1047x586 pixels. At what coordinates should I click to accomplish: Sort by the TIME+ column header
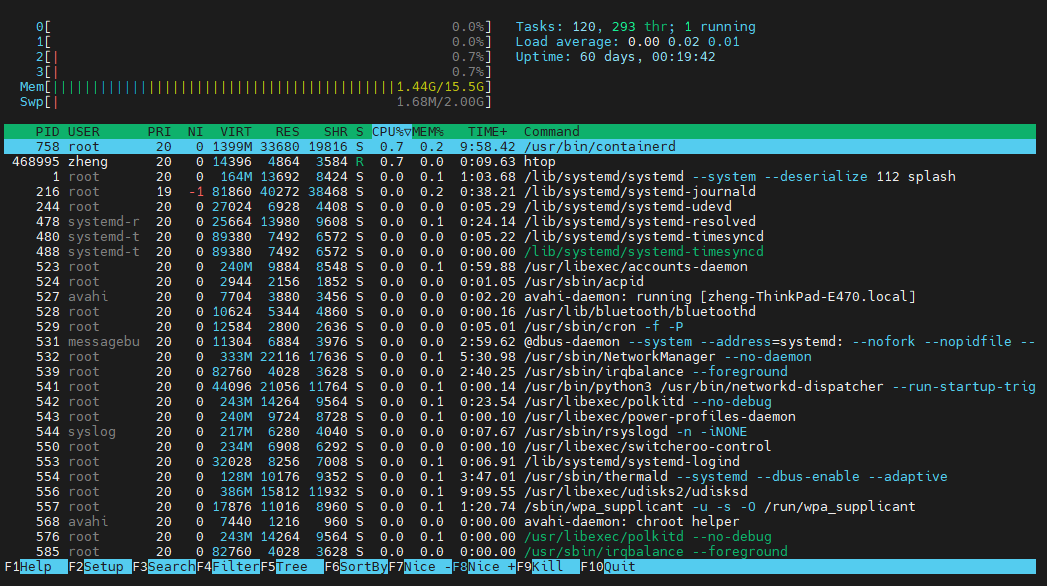tap(487, 131)
